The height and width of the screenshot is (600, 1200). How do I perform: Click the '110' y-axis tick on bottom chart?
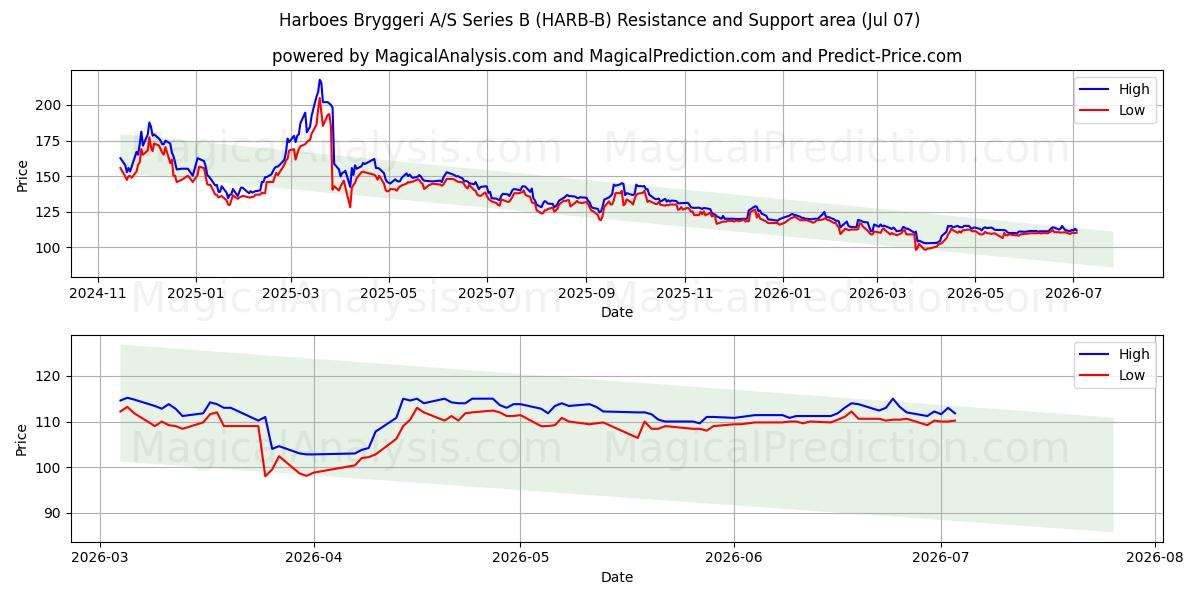click(x=50, y=422)
